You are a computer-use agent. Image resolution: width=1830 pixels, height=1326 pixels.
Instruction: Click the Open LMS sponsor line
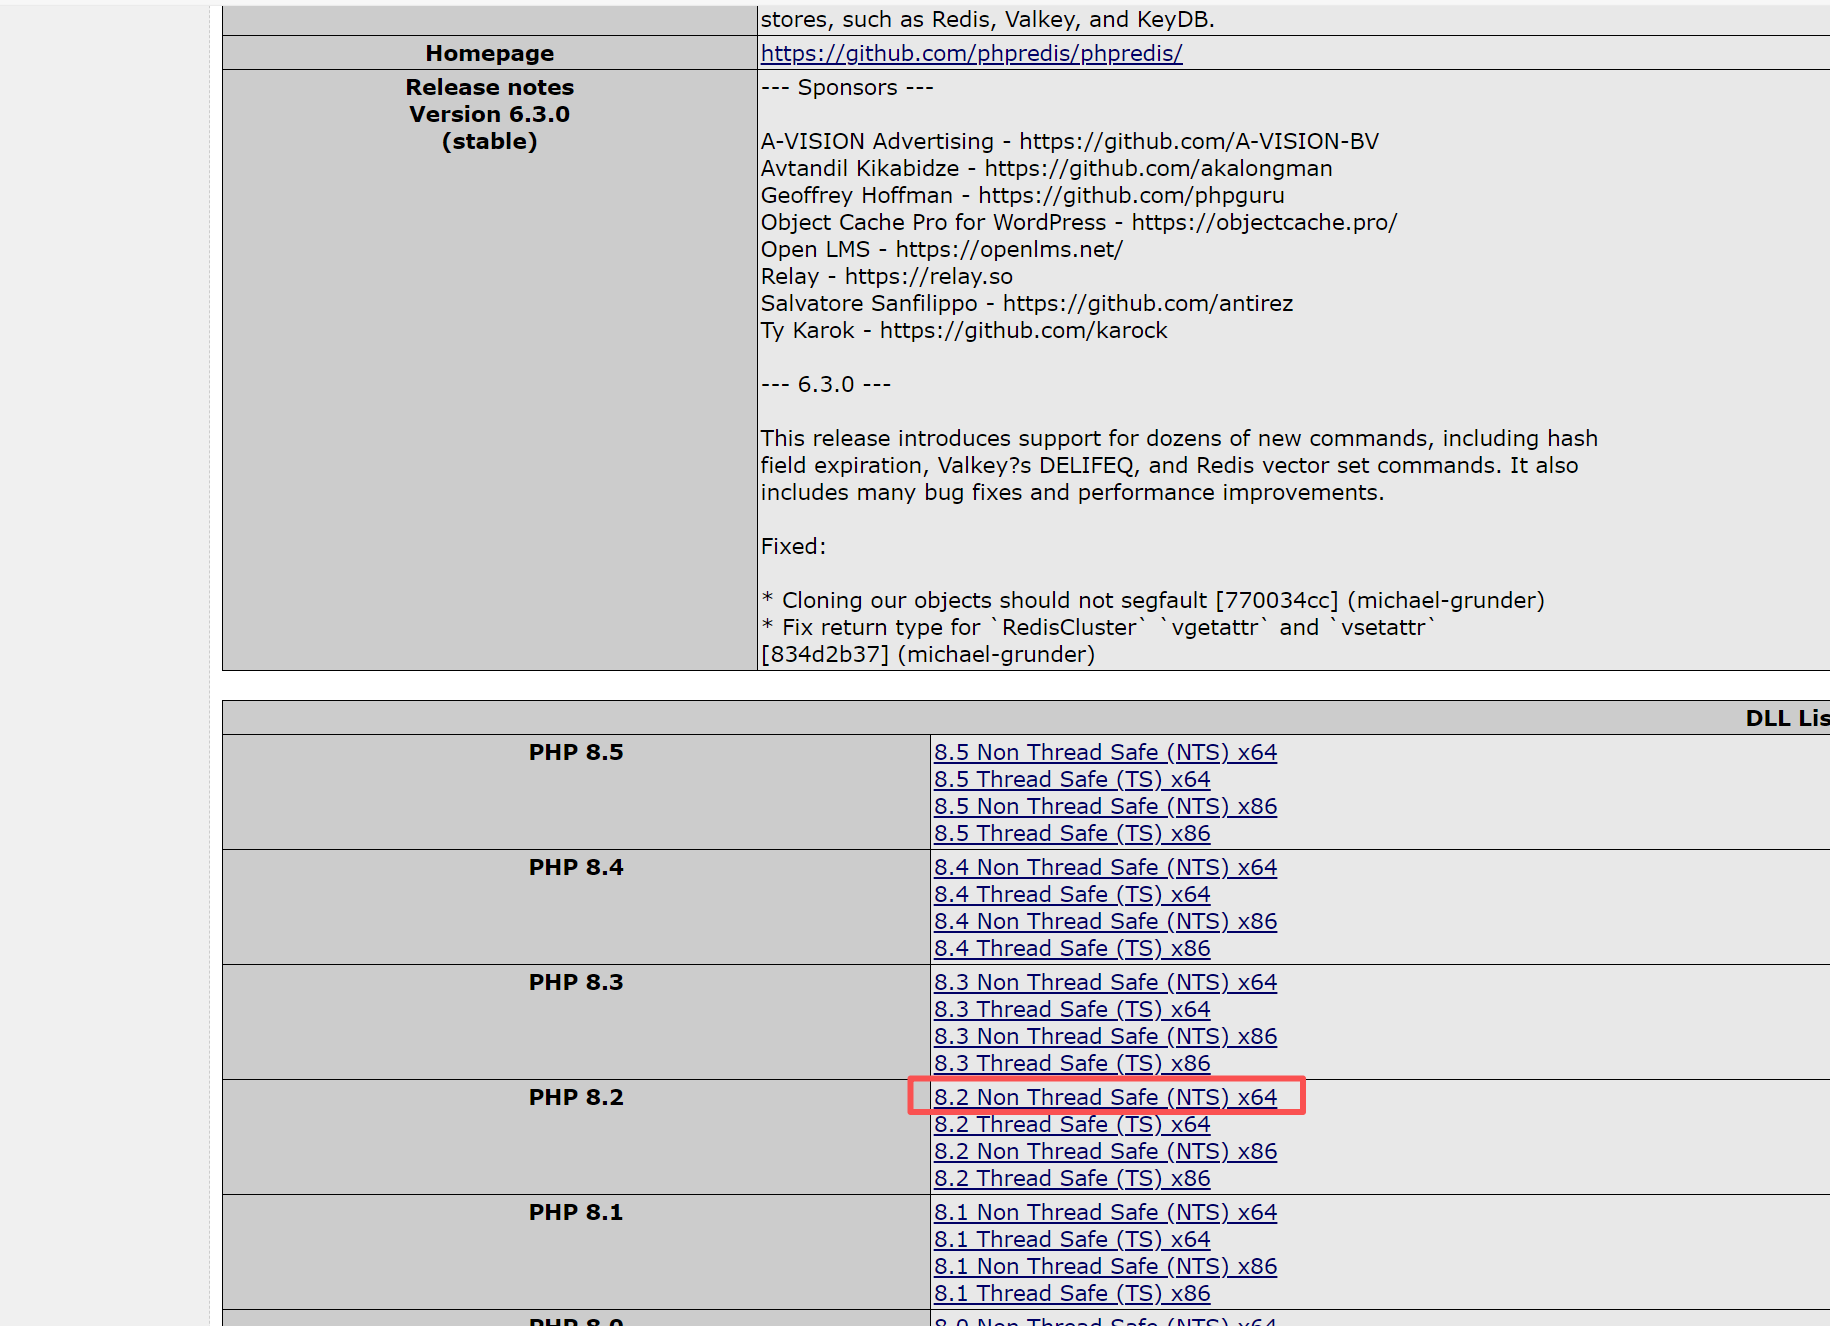(x=942, y=249)
